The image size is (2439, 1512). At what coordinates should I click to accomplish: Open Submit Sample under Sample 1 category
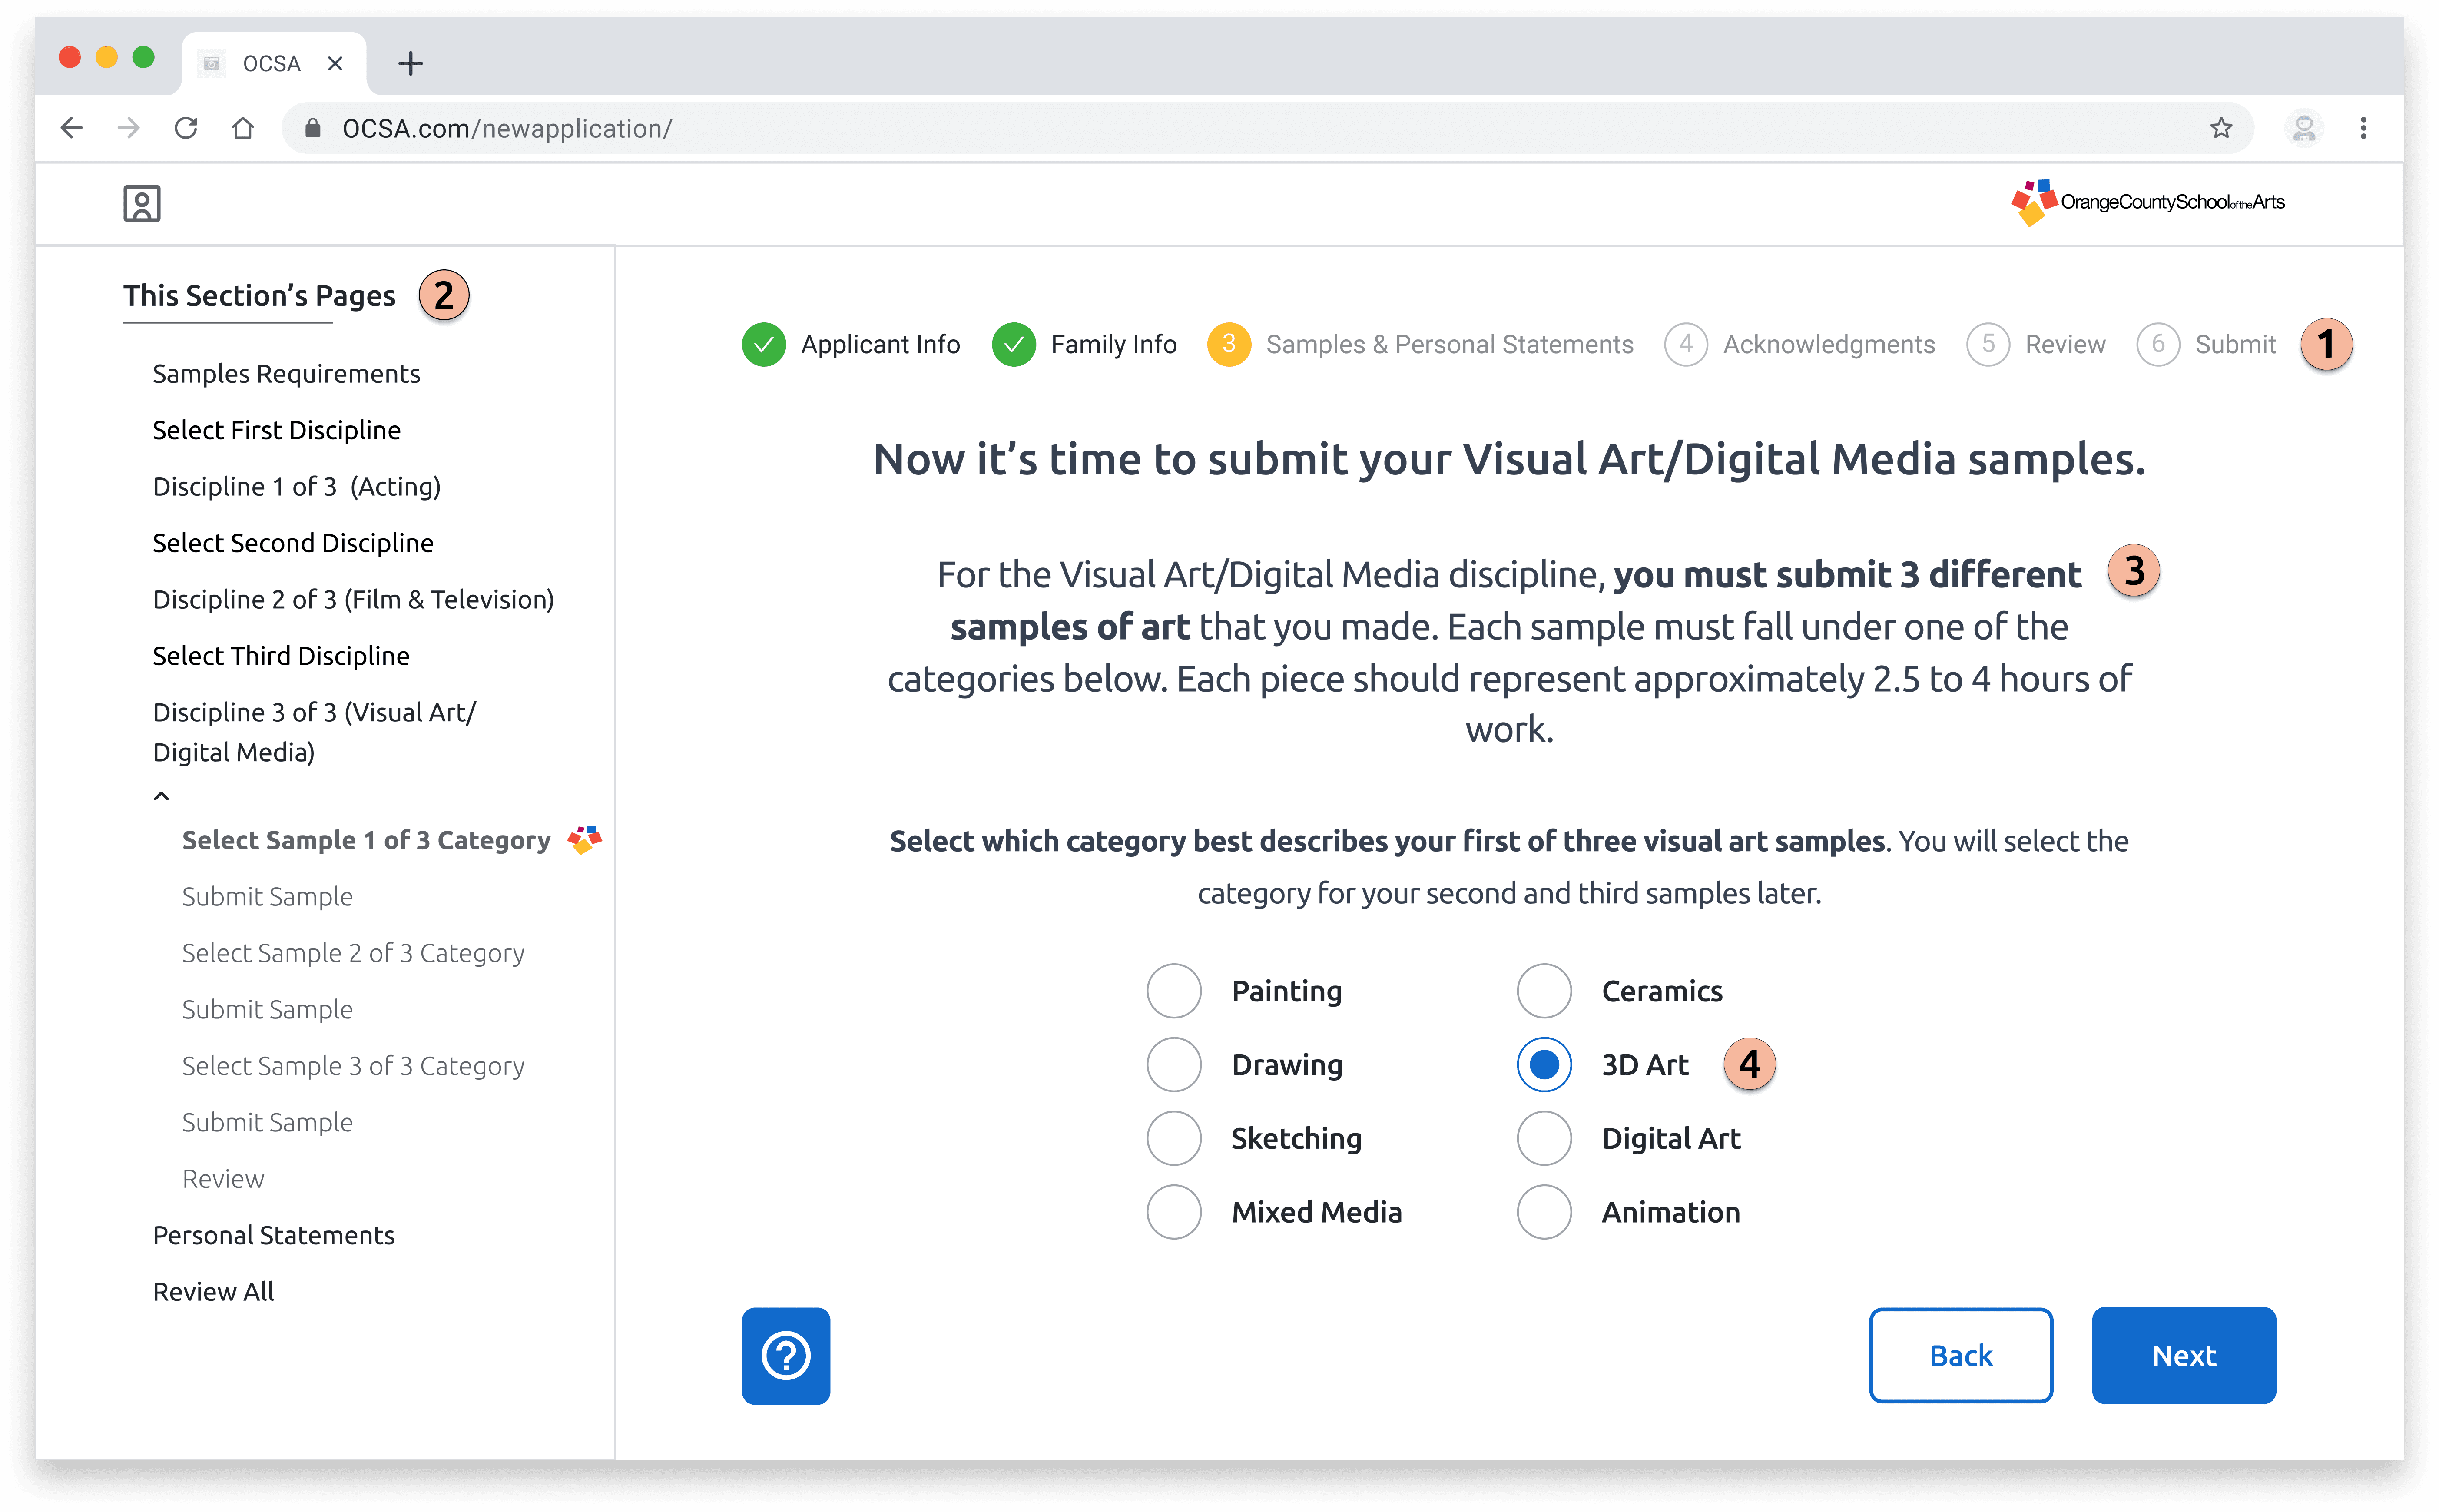pos(267,897)
